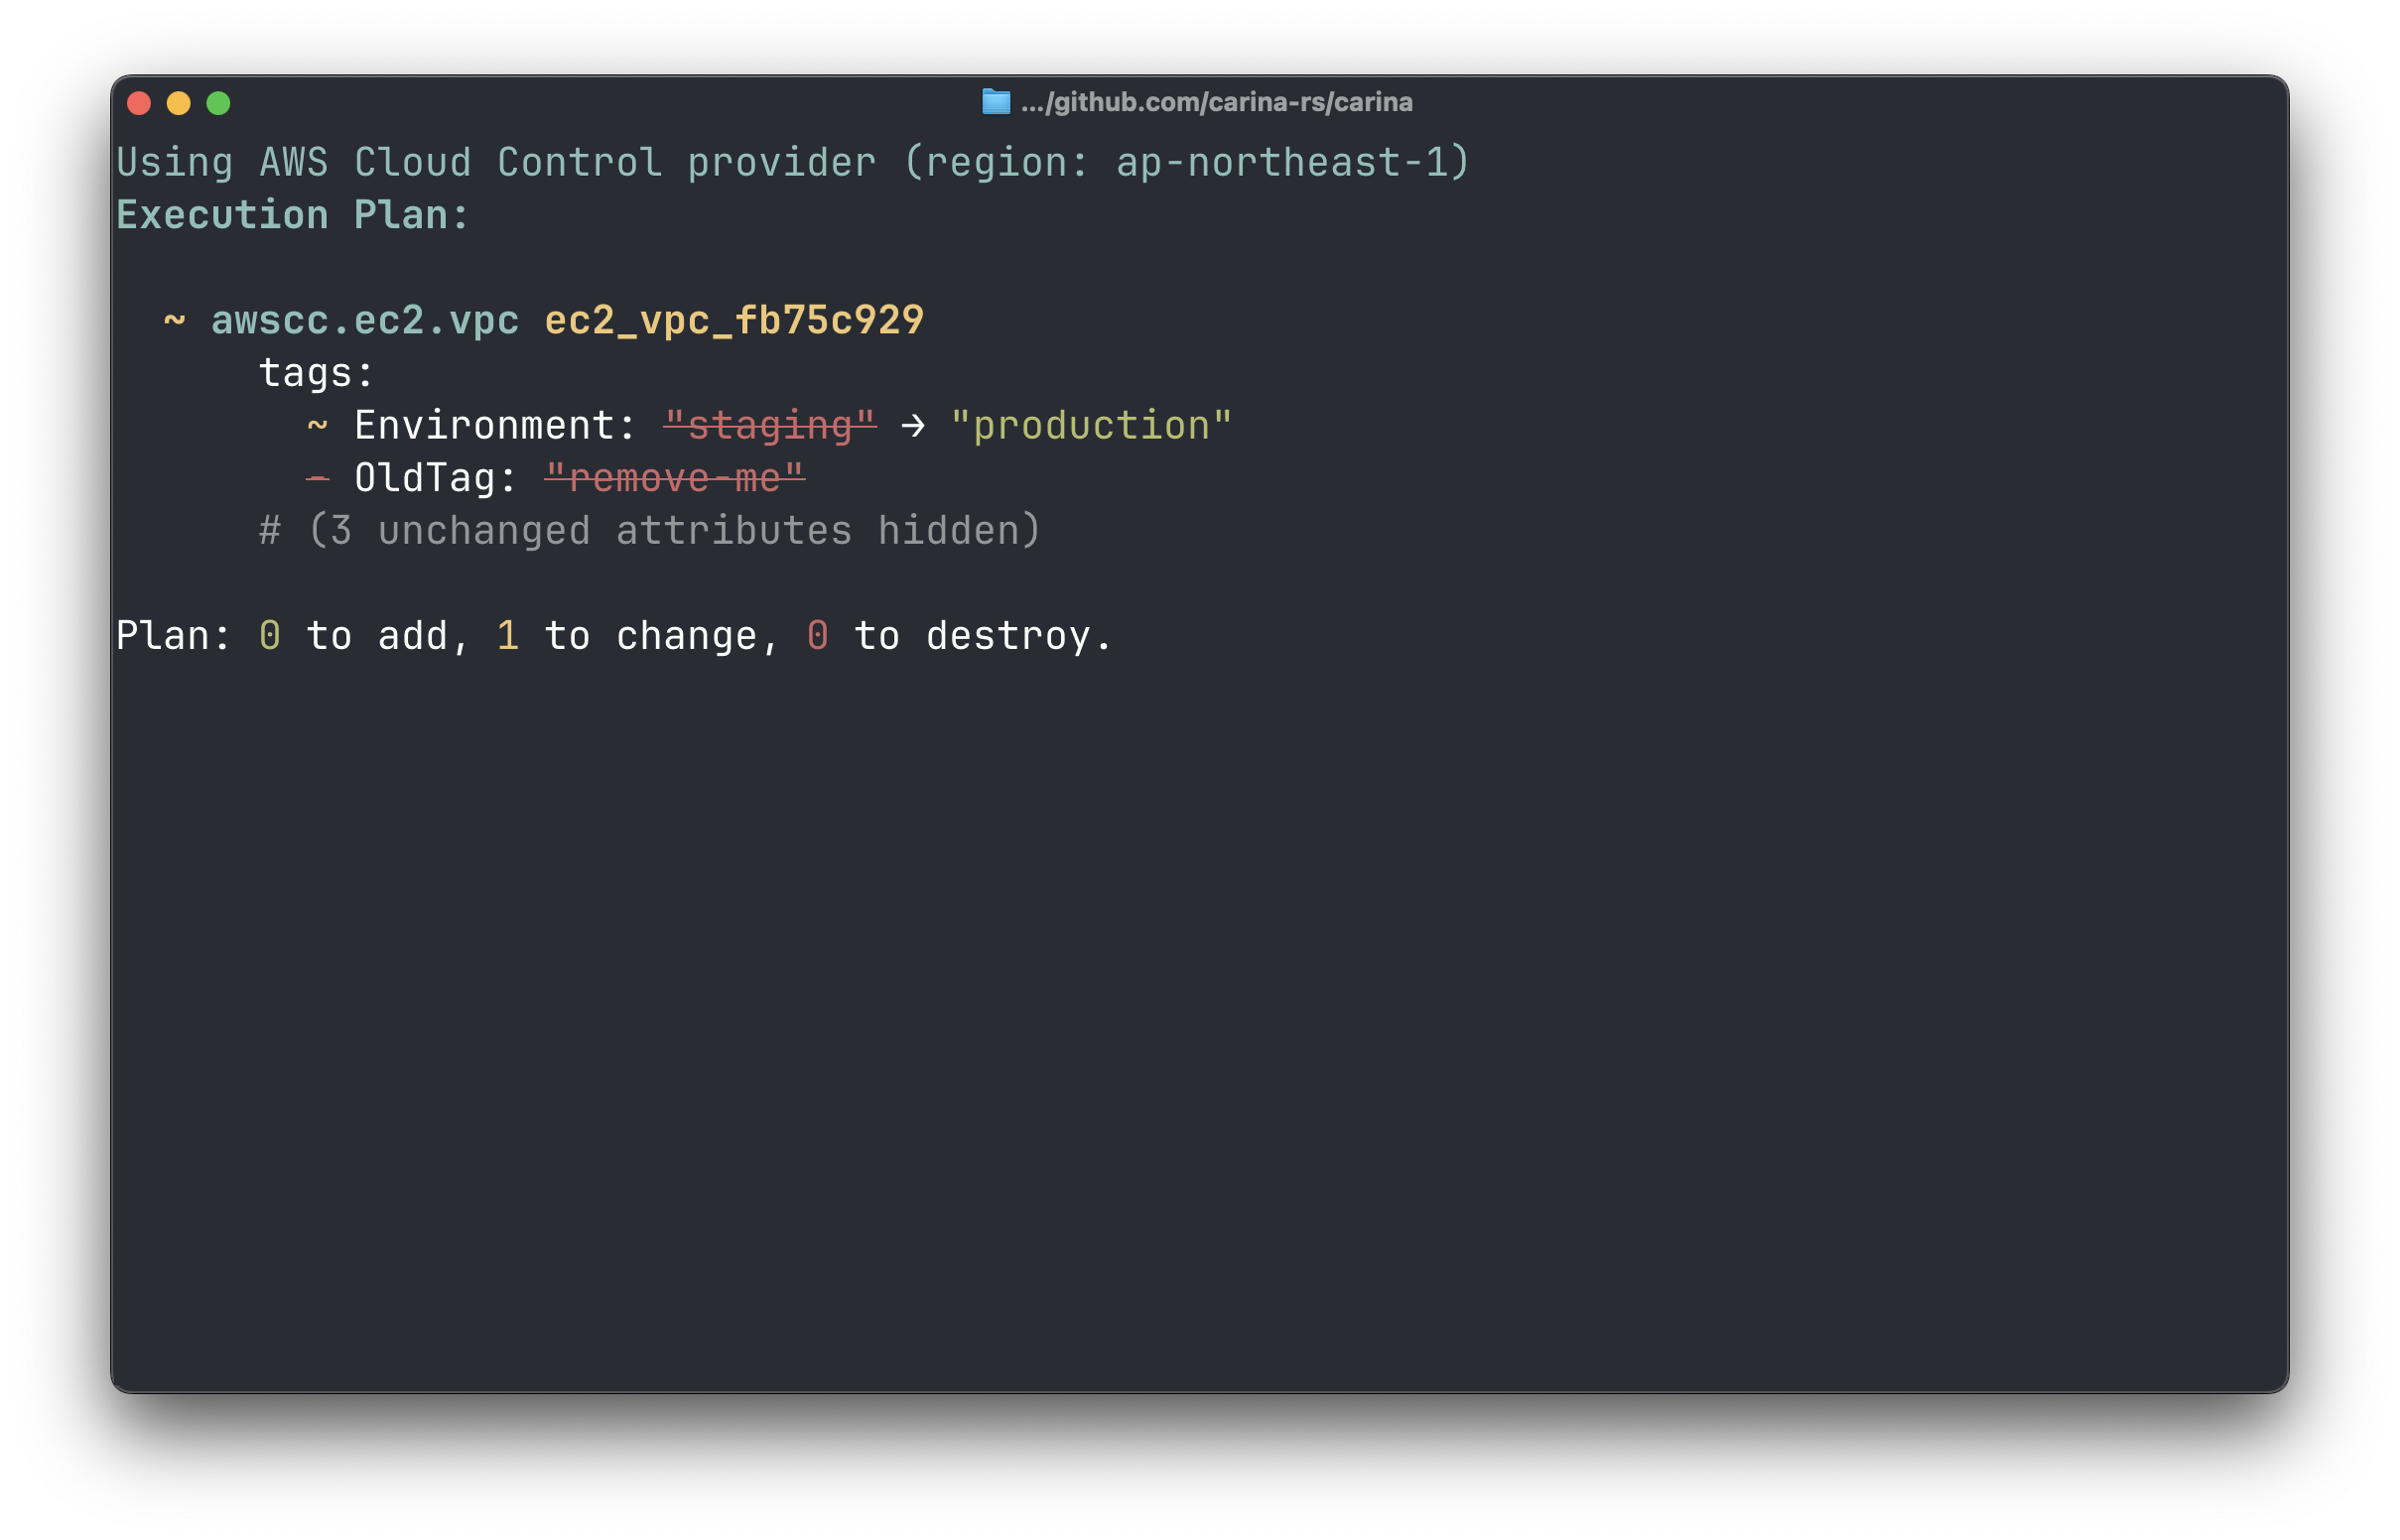Click the green "production" value
The height and width of the screenshot is (1540, 2400).
click(x=1091, y=426)
